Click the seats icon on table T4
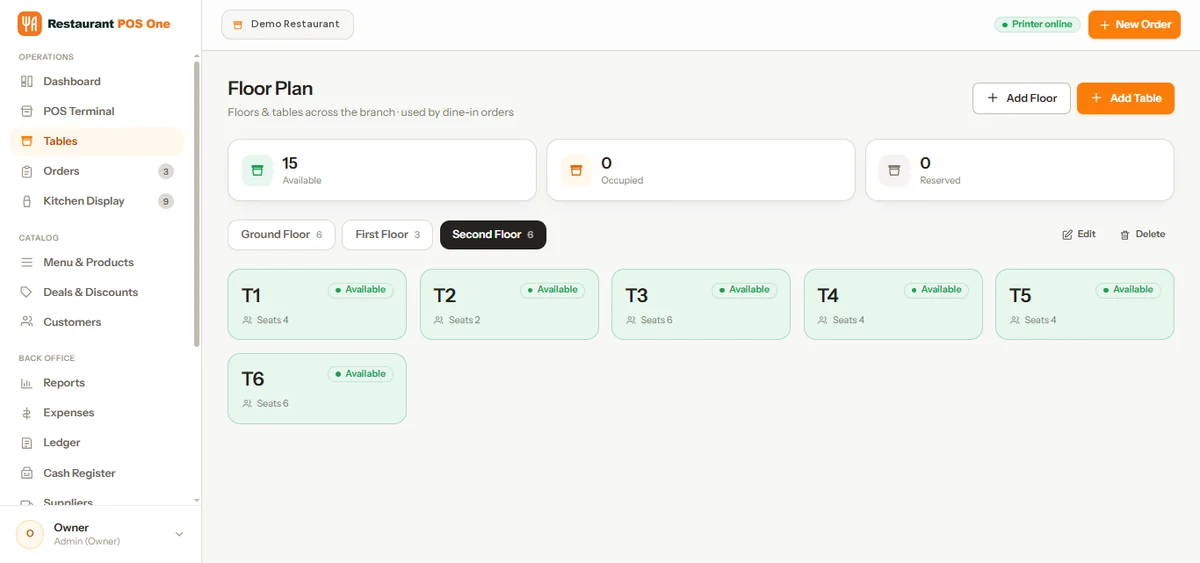 pyautogui.click(x=823, y=320)
